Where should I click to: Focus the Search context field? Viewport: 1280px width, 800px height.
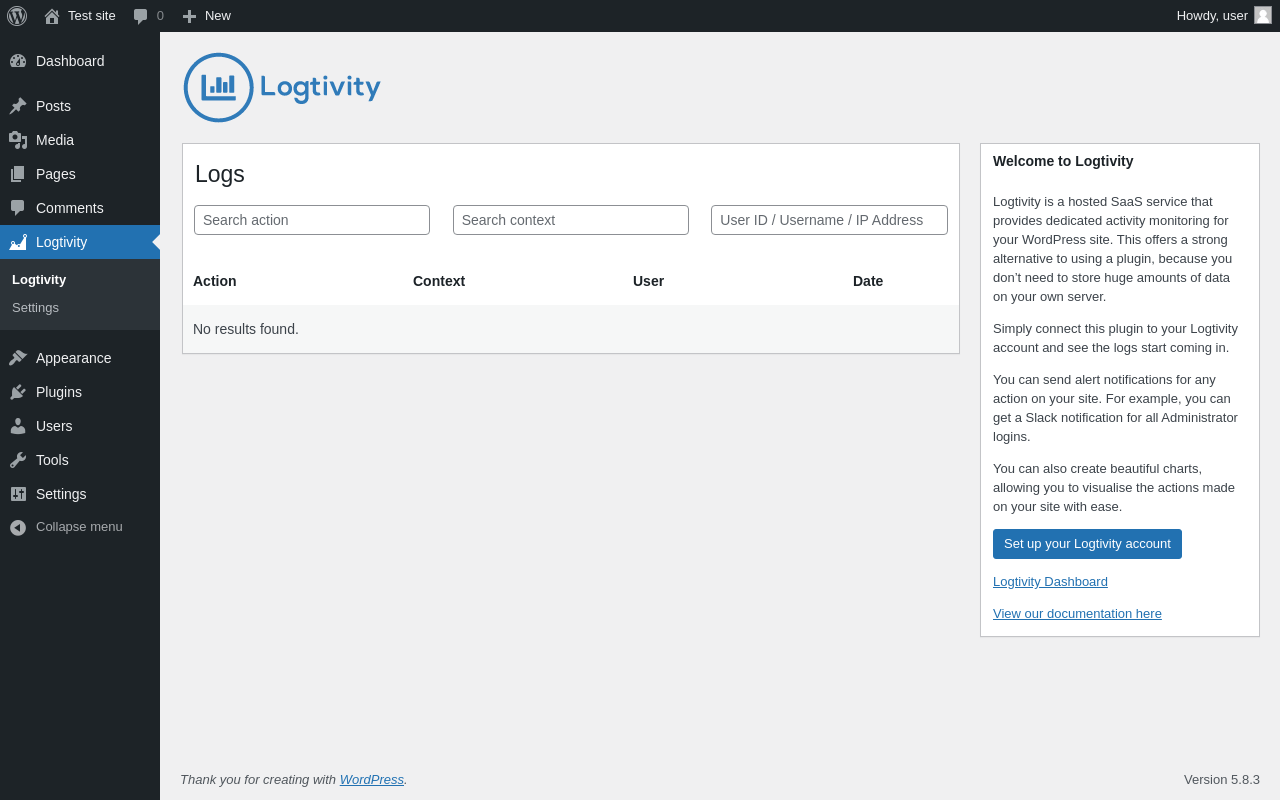point(571,220)
